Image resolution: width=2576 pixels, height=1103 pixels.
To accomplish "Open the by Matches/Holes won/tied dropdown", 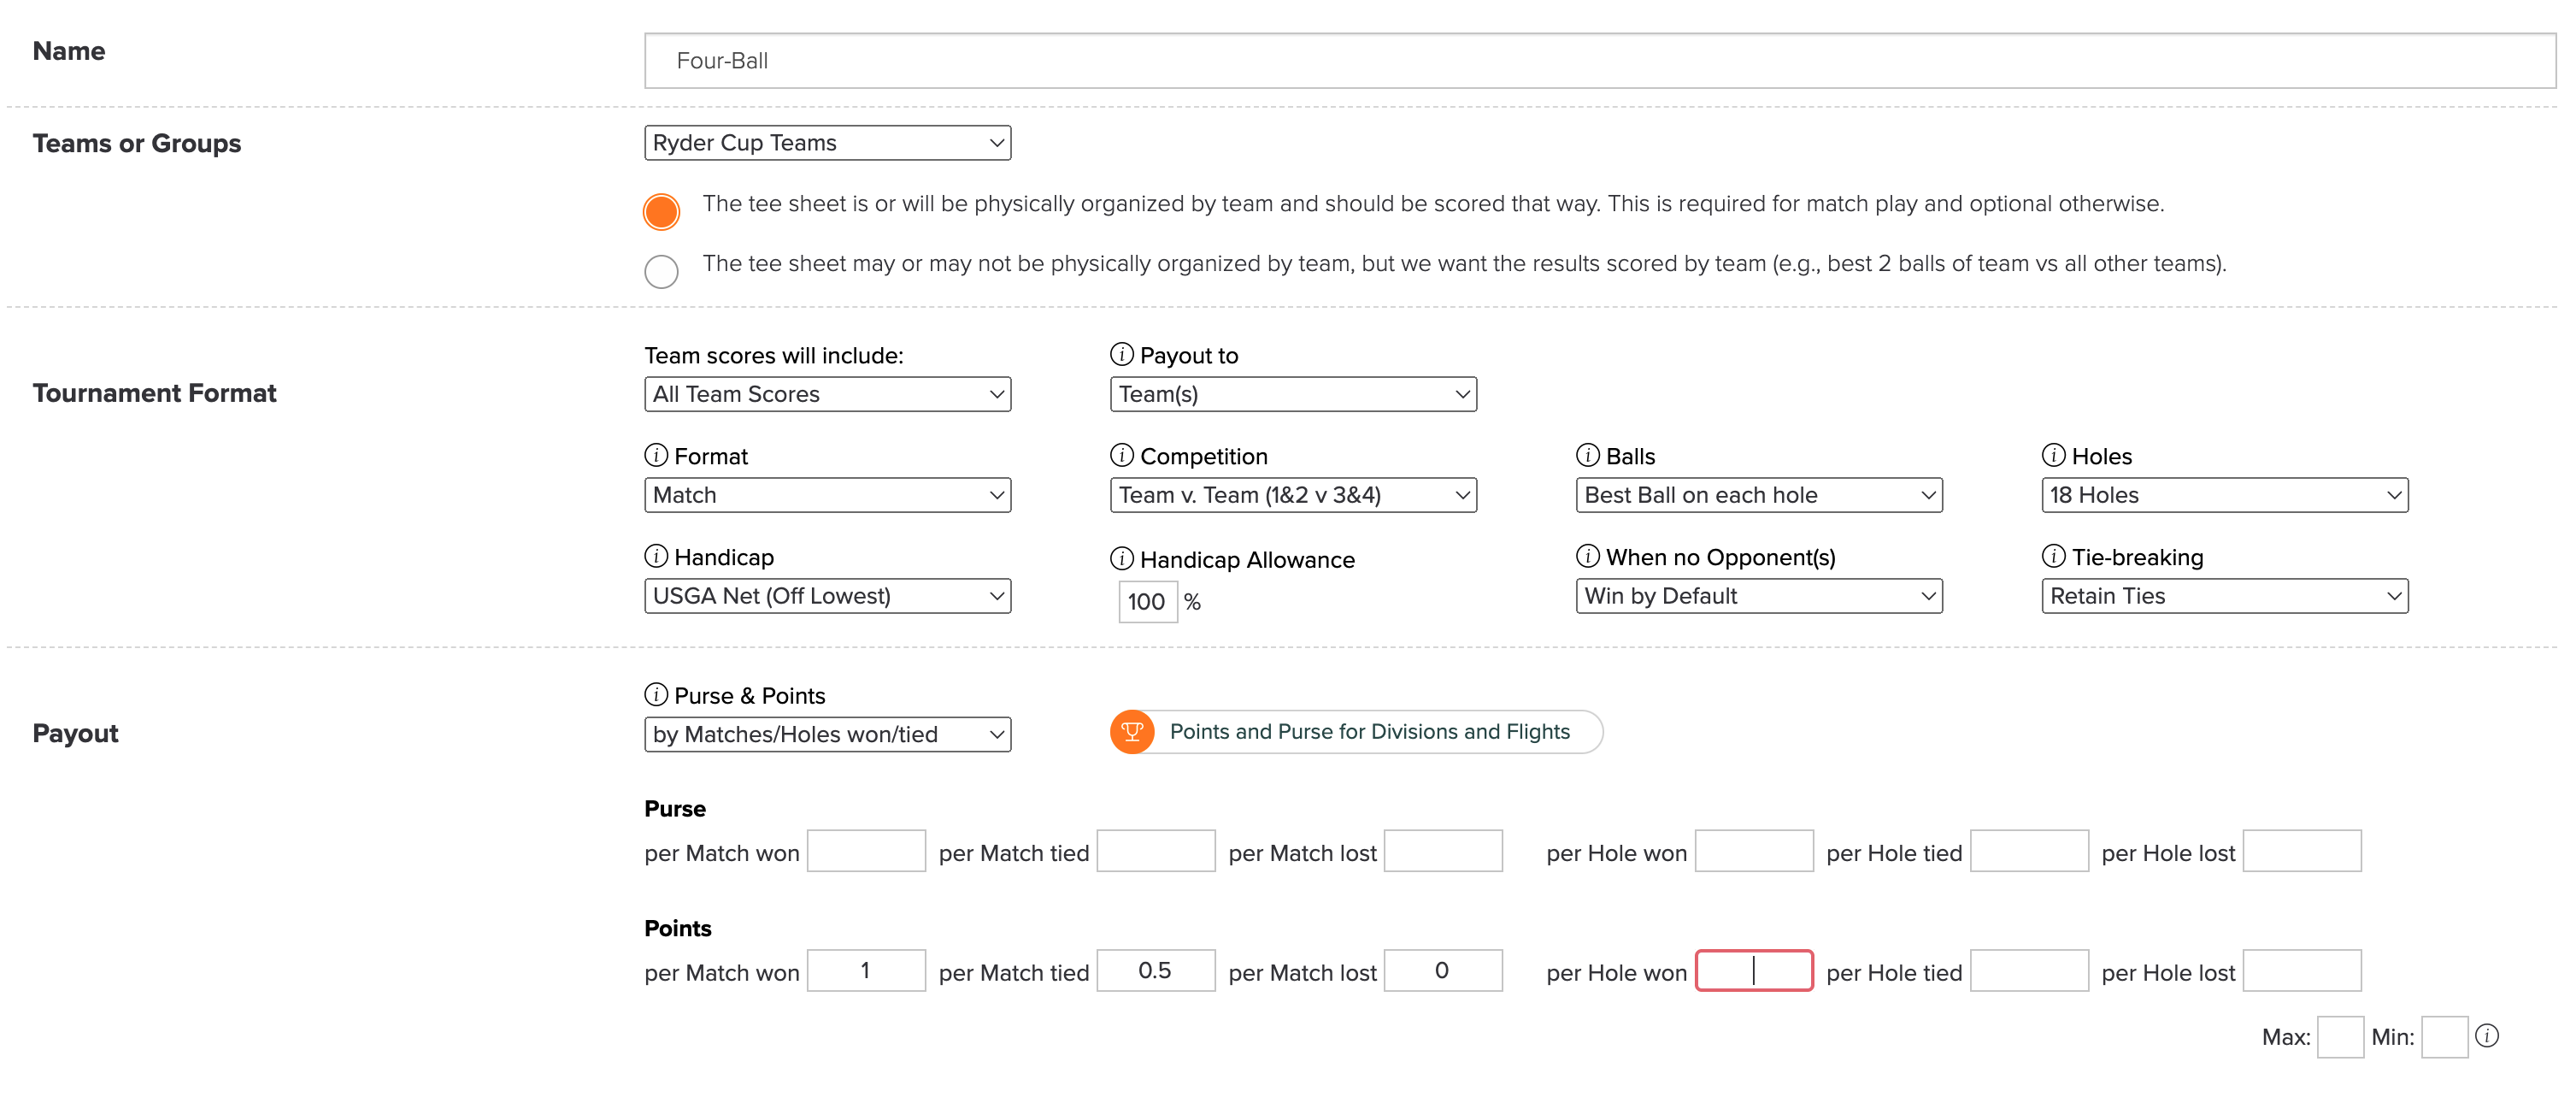I will point(827,734).
